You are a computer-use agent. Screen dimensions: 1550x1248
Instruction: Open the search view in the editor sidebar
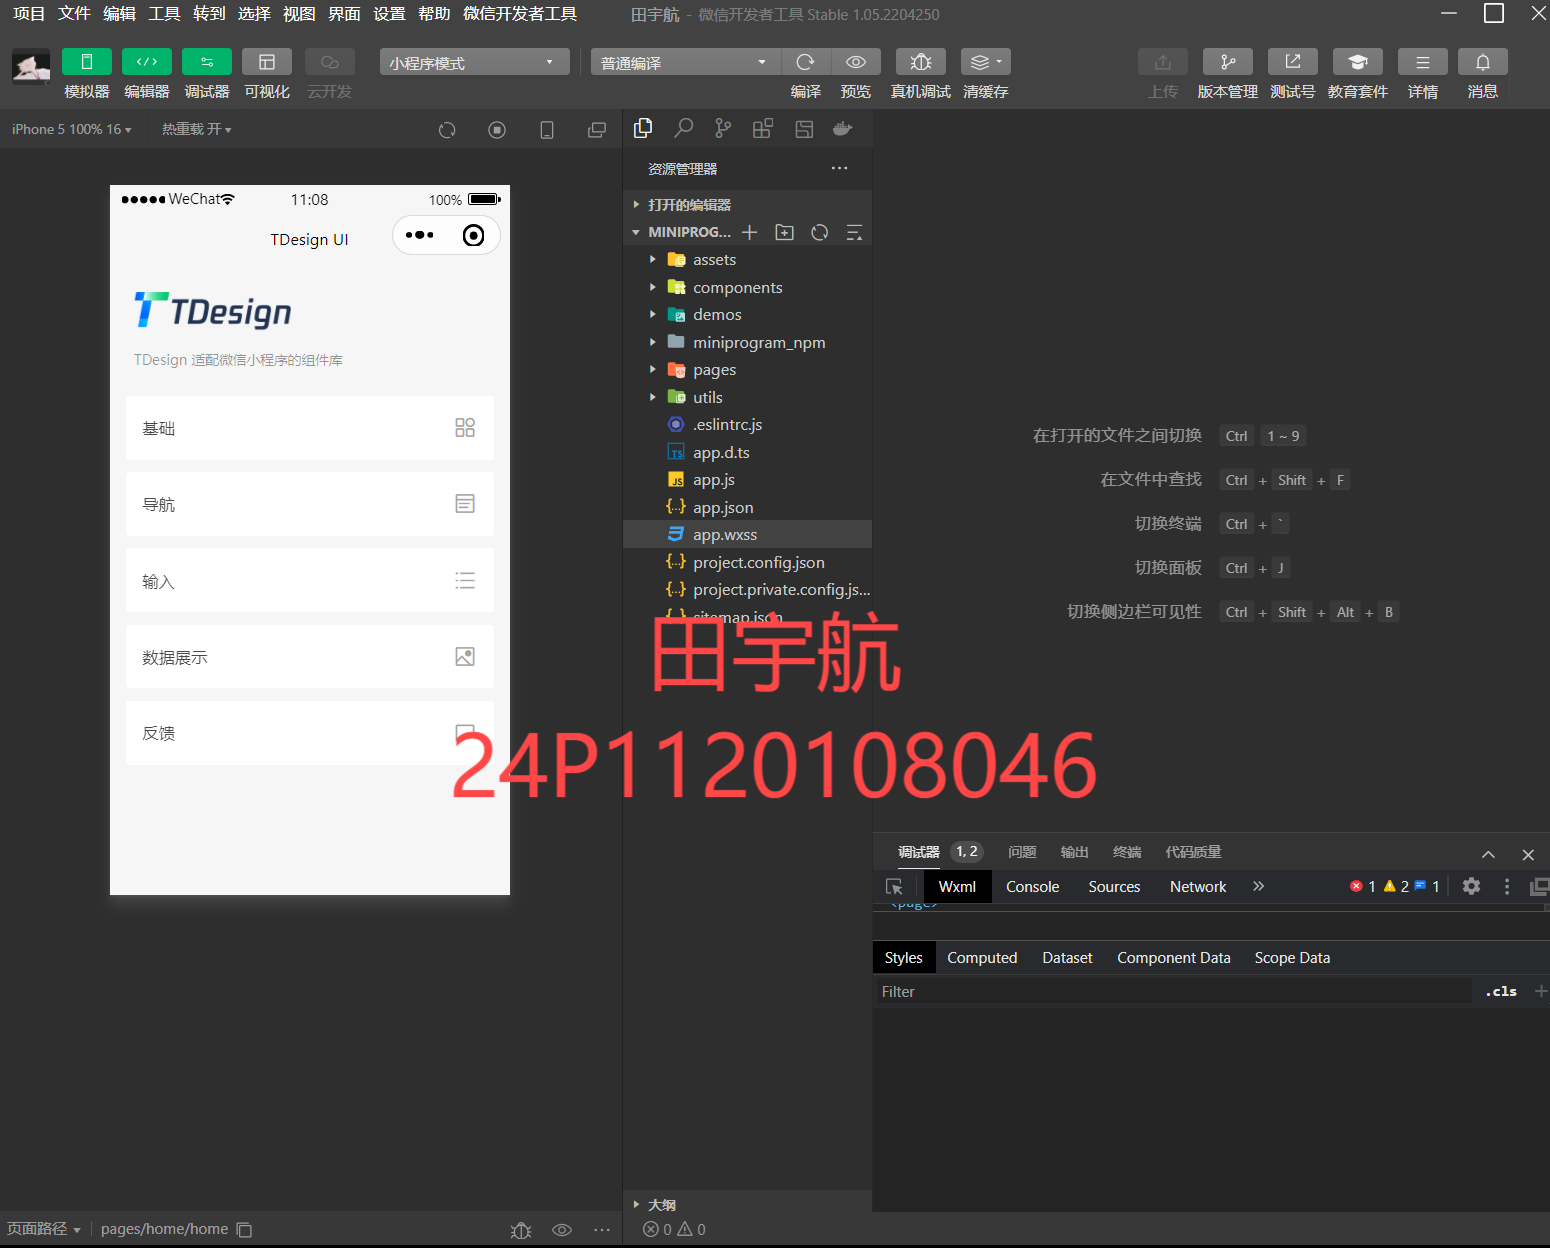click(683, 128)
